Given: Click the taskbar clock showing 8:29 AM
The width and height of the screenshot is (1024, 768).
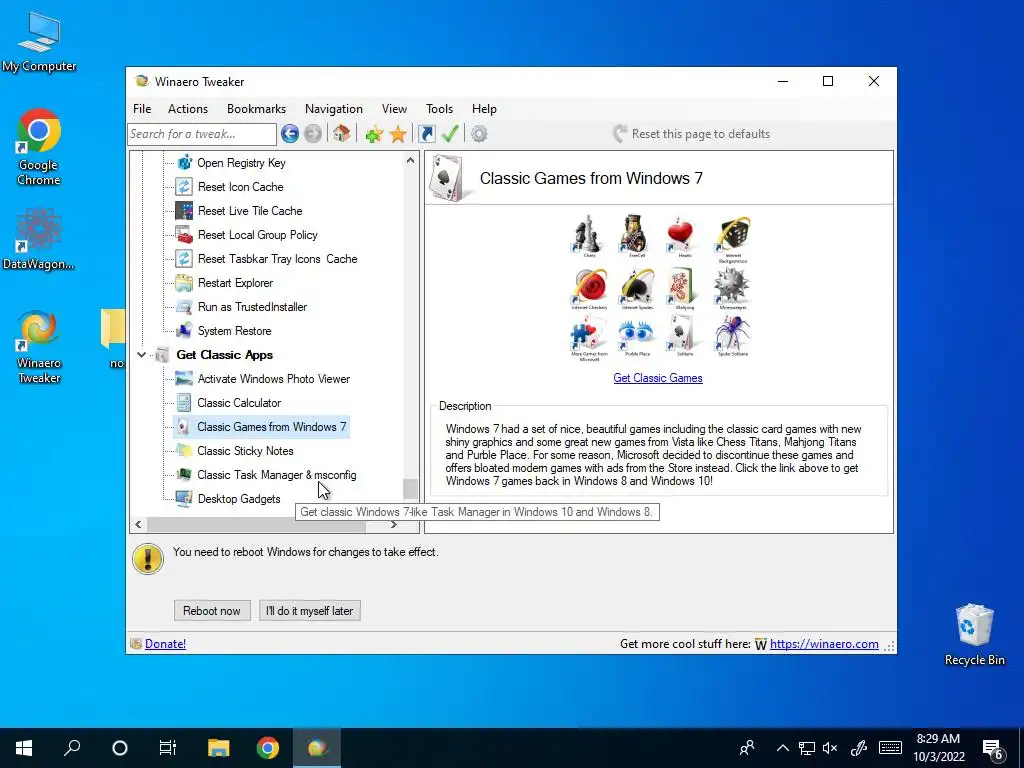Looking at the screenshot, I should point(939,748).
